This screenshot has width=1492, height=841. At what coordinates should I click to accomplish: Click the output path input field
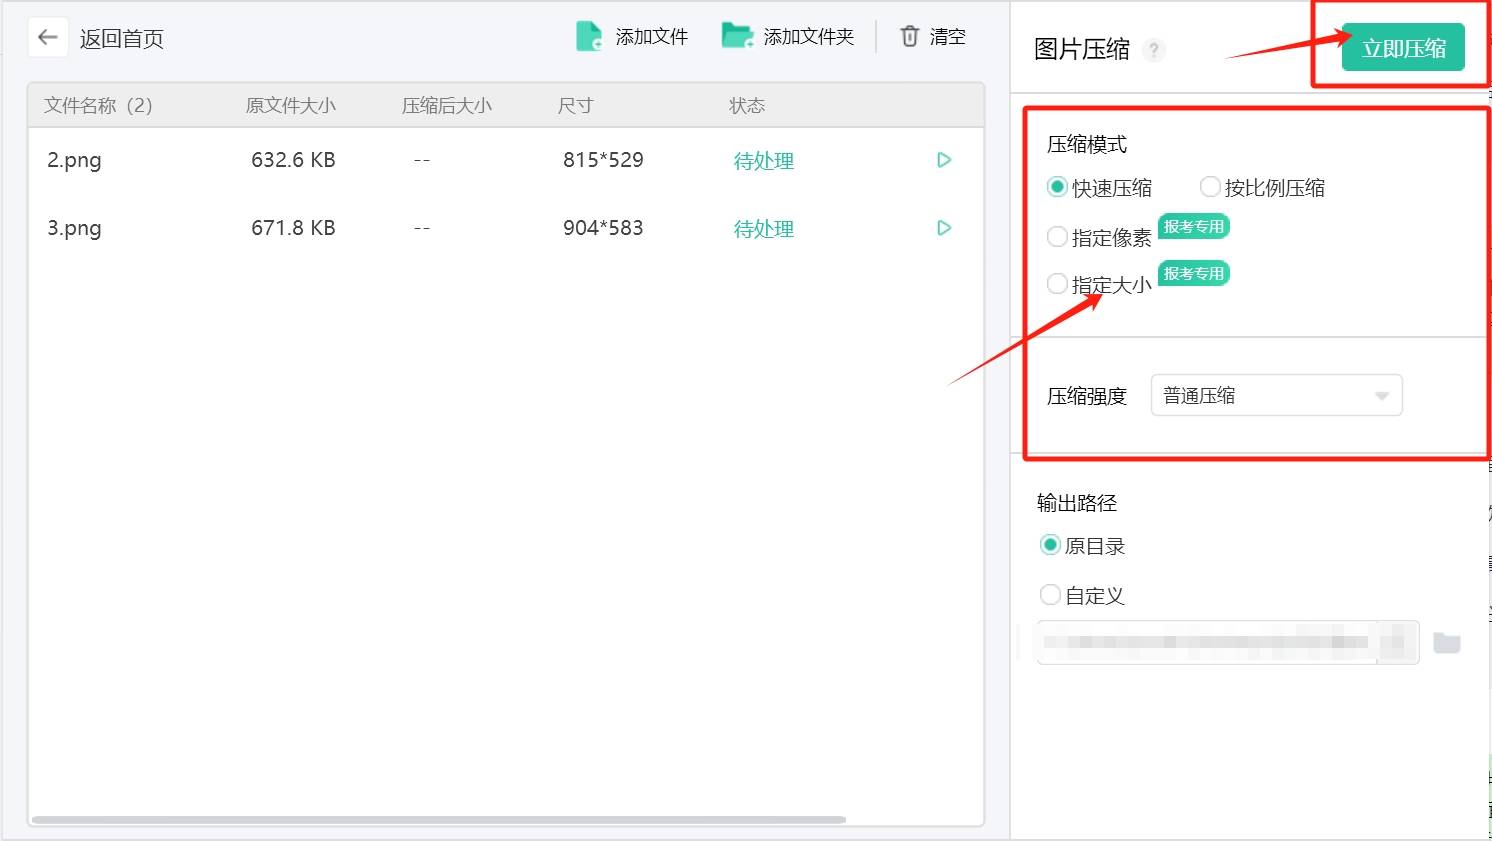coord(1228,642)
